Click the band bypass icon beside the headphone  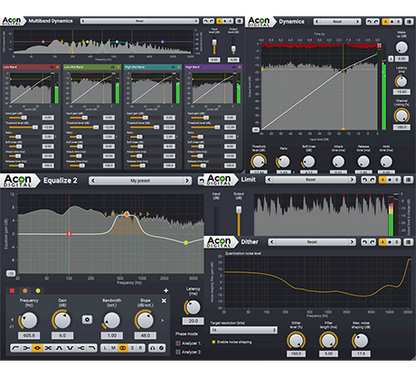161,348
